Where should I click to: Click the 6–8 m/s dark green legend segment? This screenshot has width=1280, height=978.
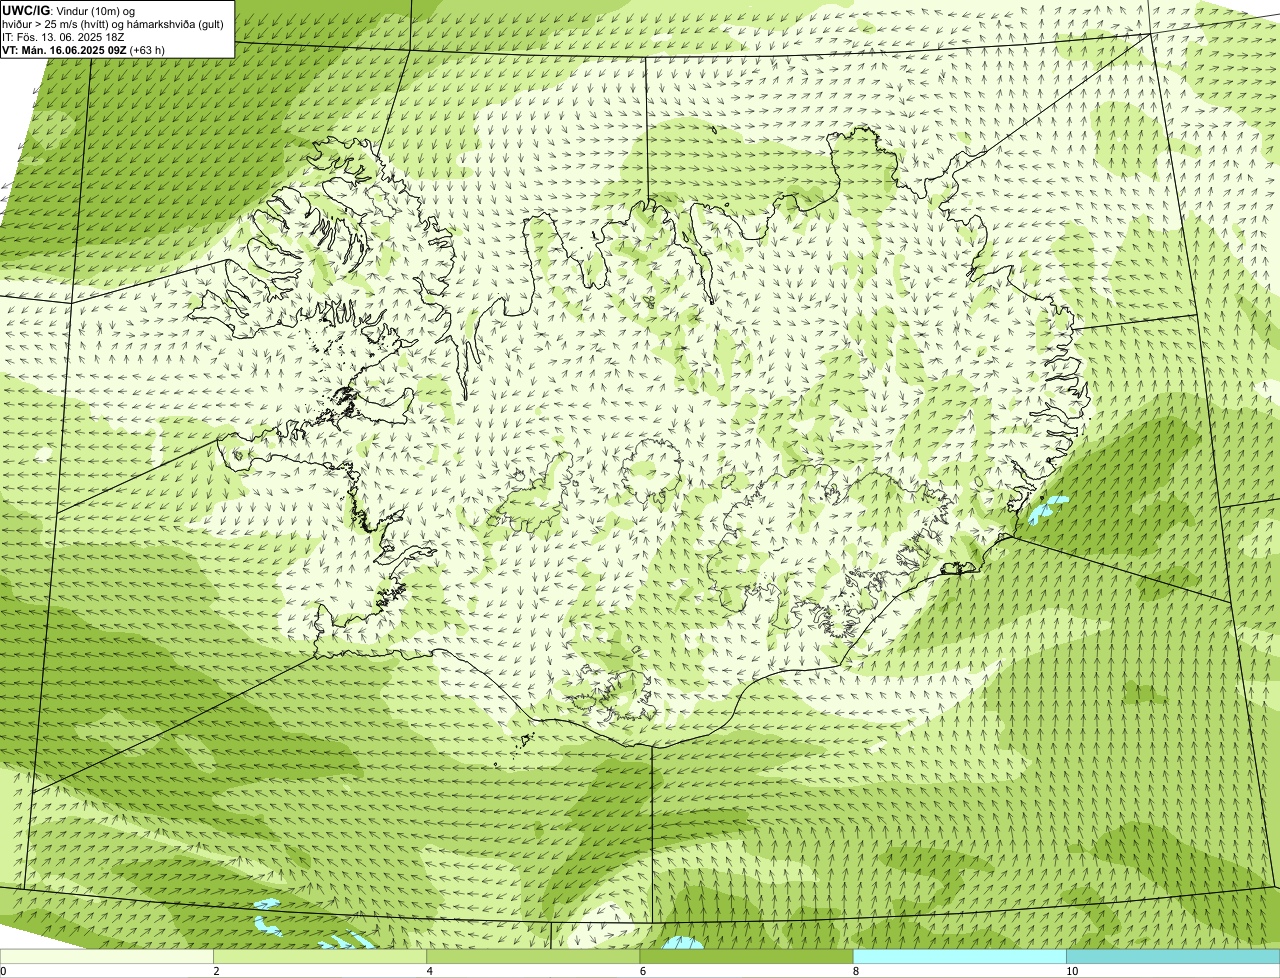(746, 957)
